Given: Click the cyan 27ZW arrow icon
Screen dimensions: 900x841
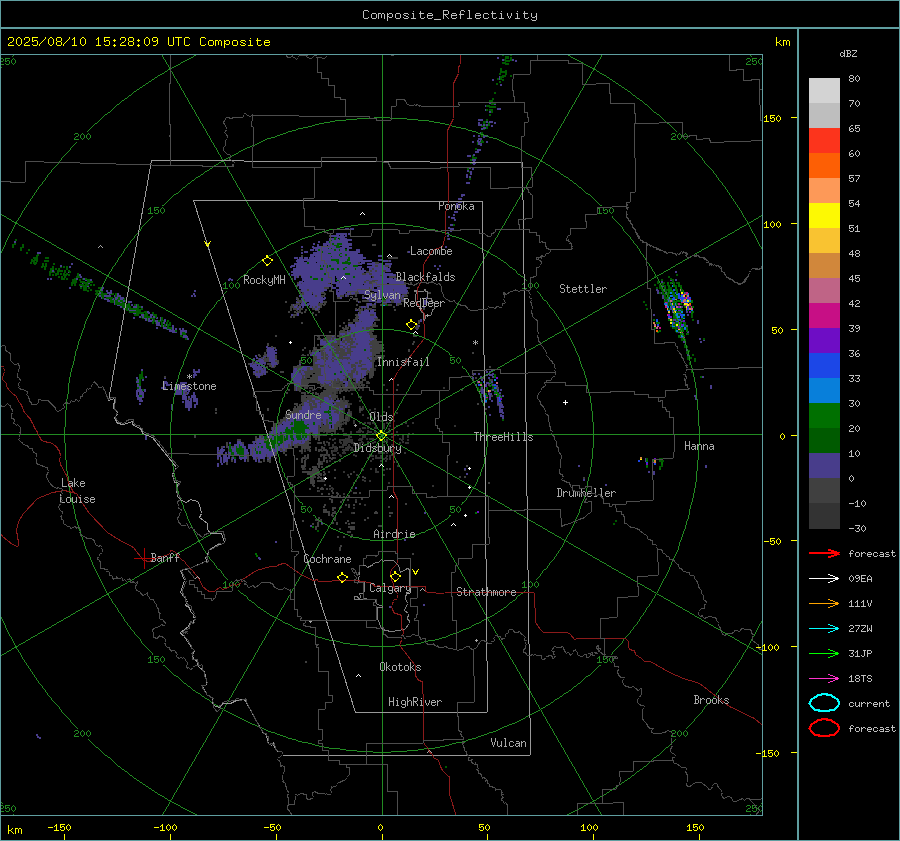Looking at the screenshot, I should (824, 629).
